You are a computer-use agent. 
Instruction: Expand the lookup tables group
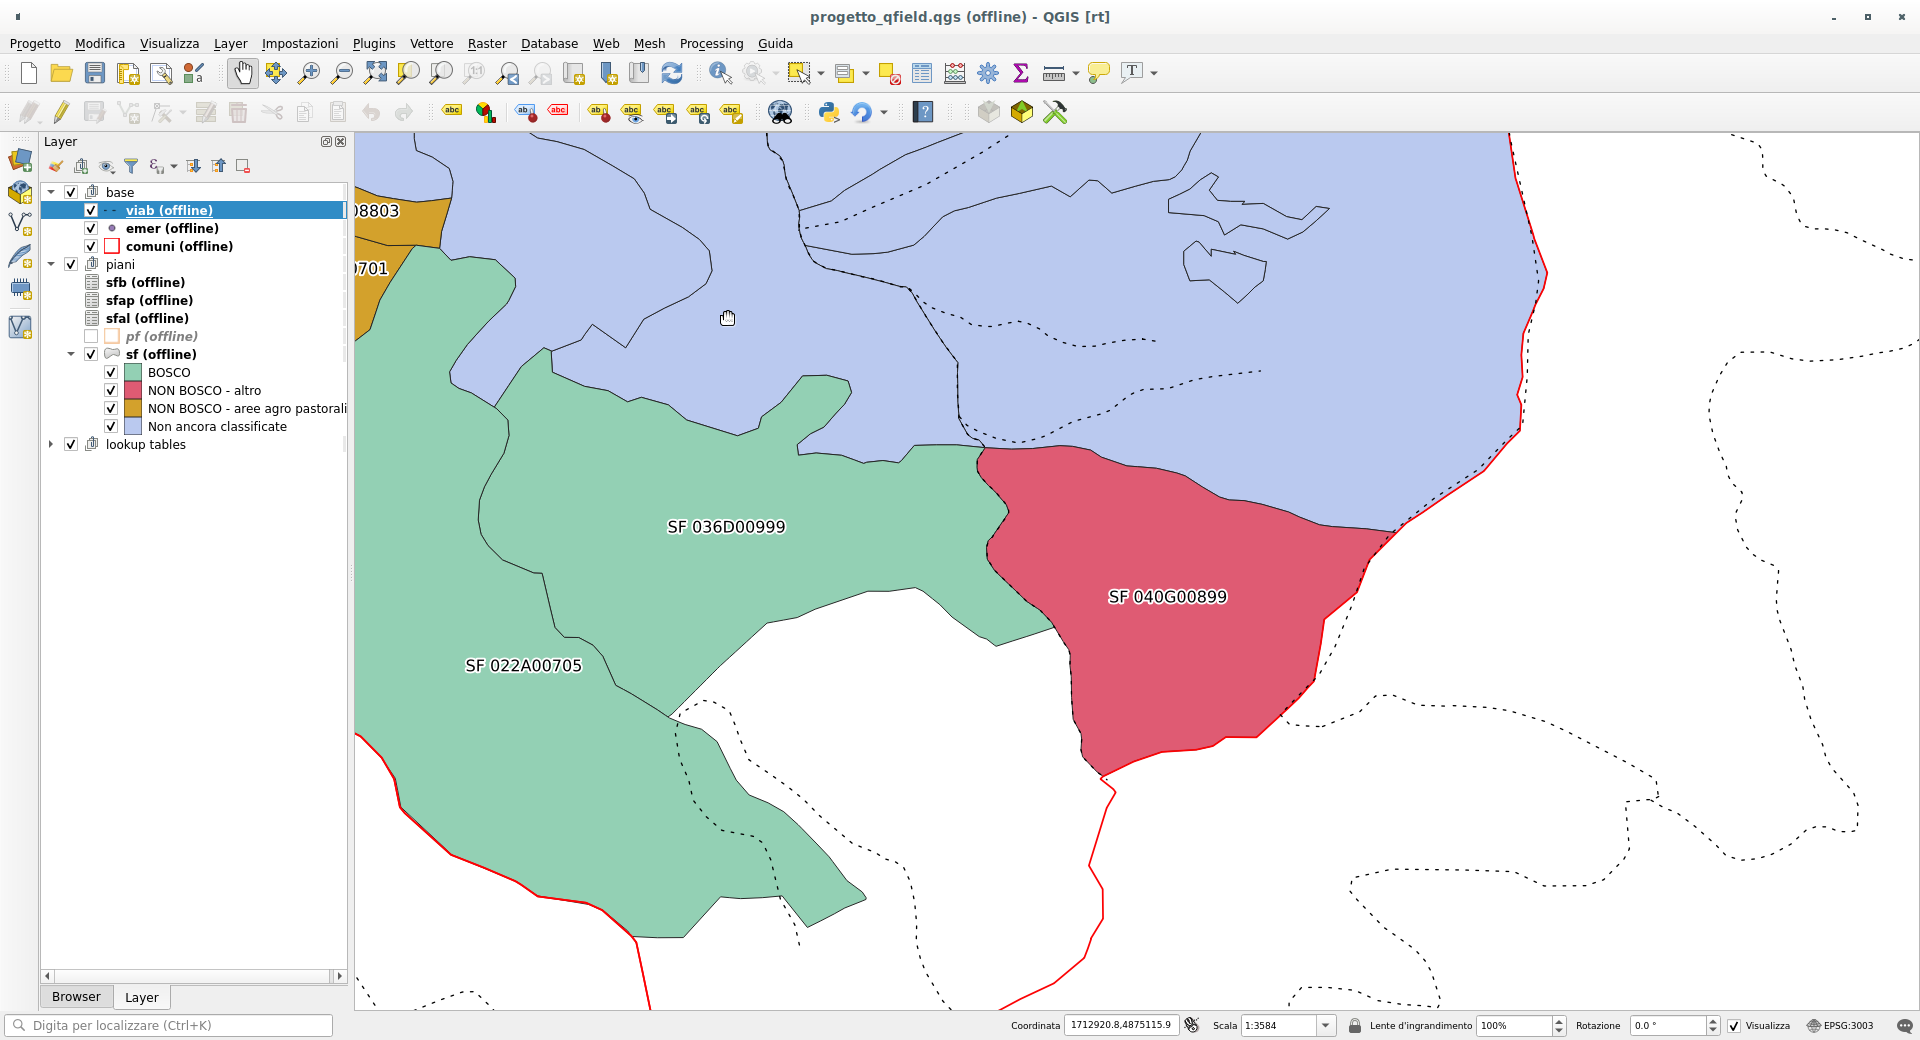coord(51,444)
